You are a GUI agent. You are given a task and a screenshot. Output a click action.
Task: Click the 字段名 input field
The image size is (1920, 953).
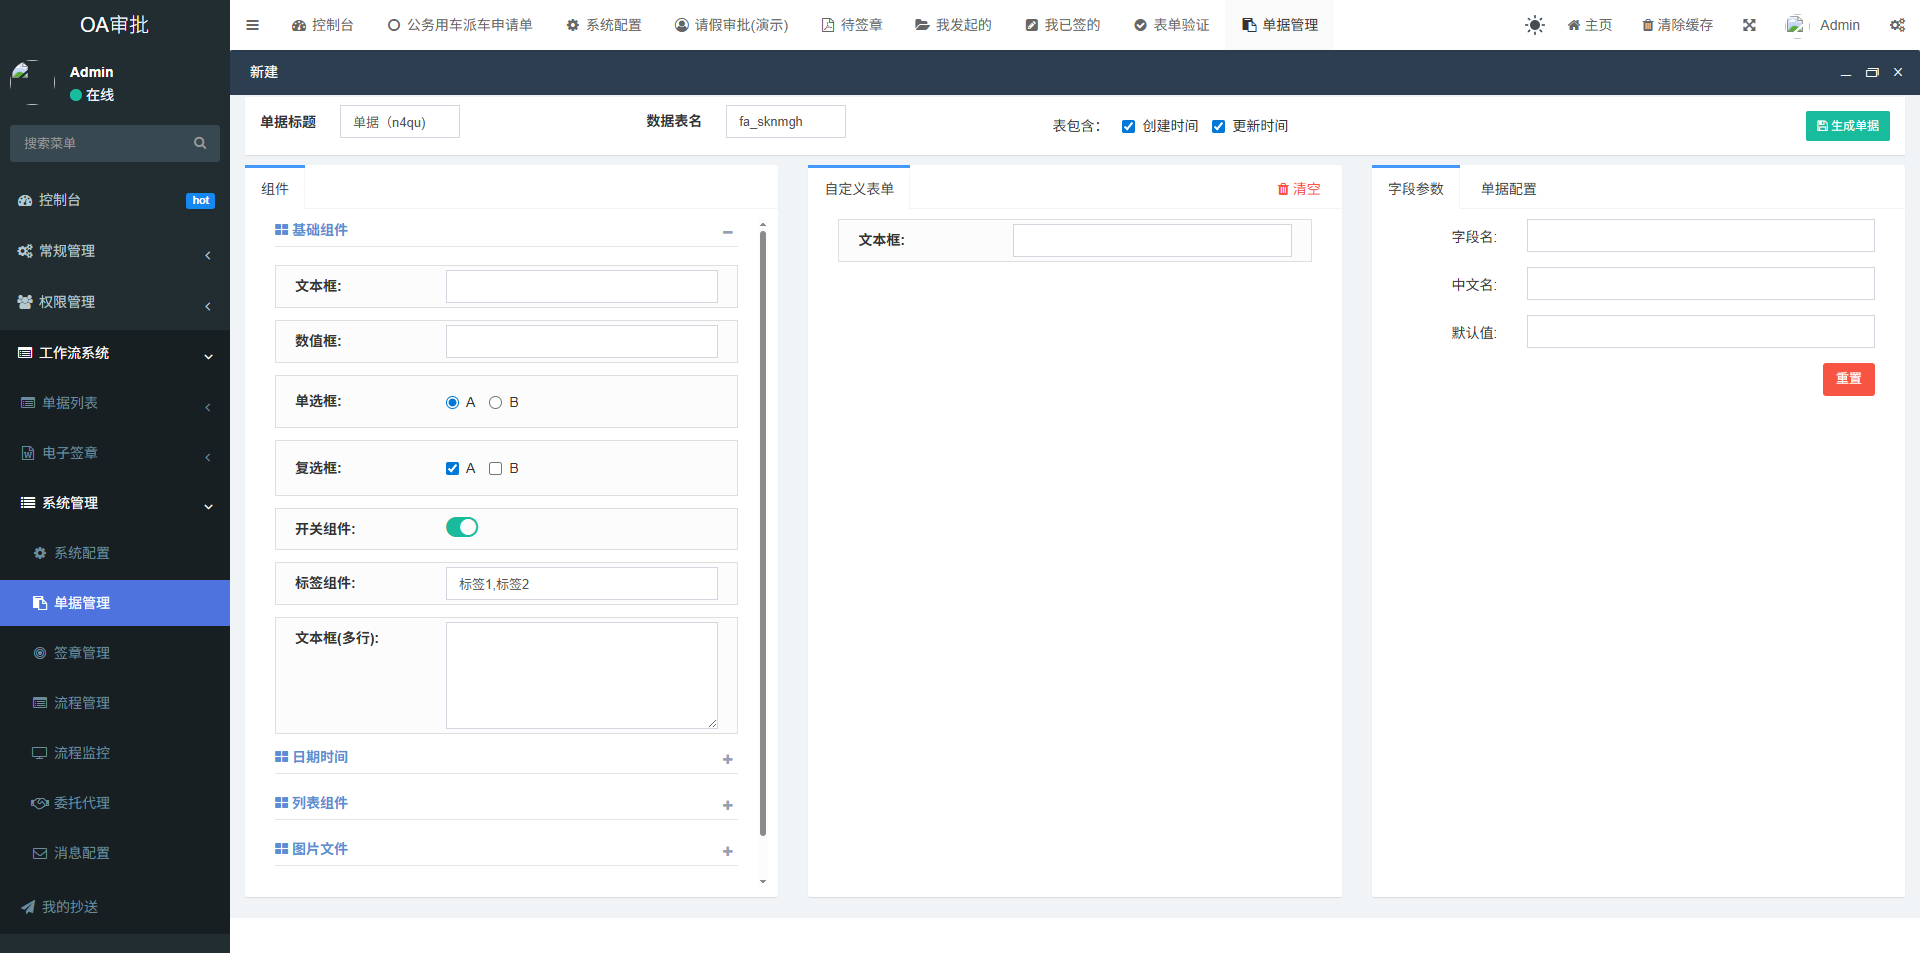pos(1700,236)
